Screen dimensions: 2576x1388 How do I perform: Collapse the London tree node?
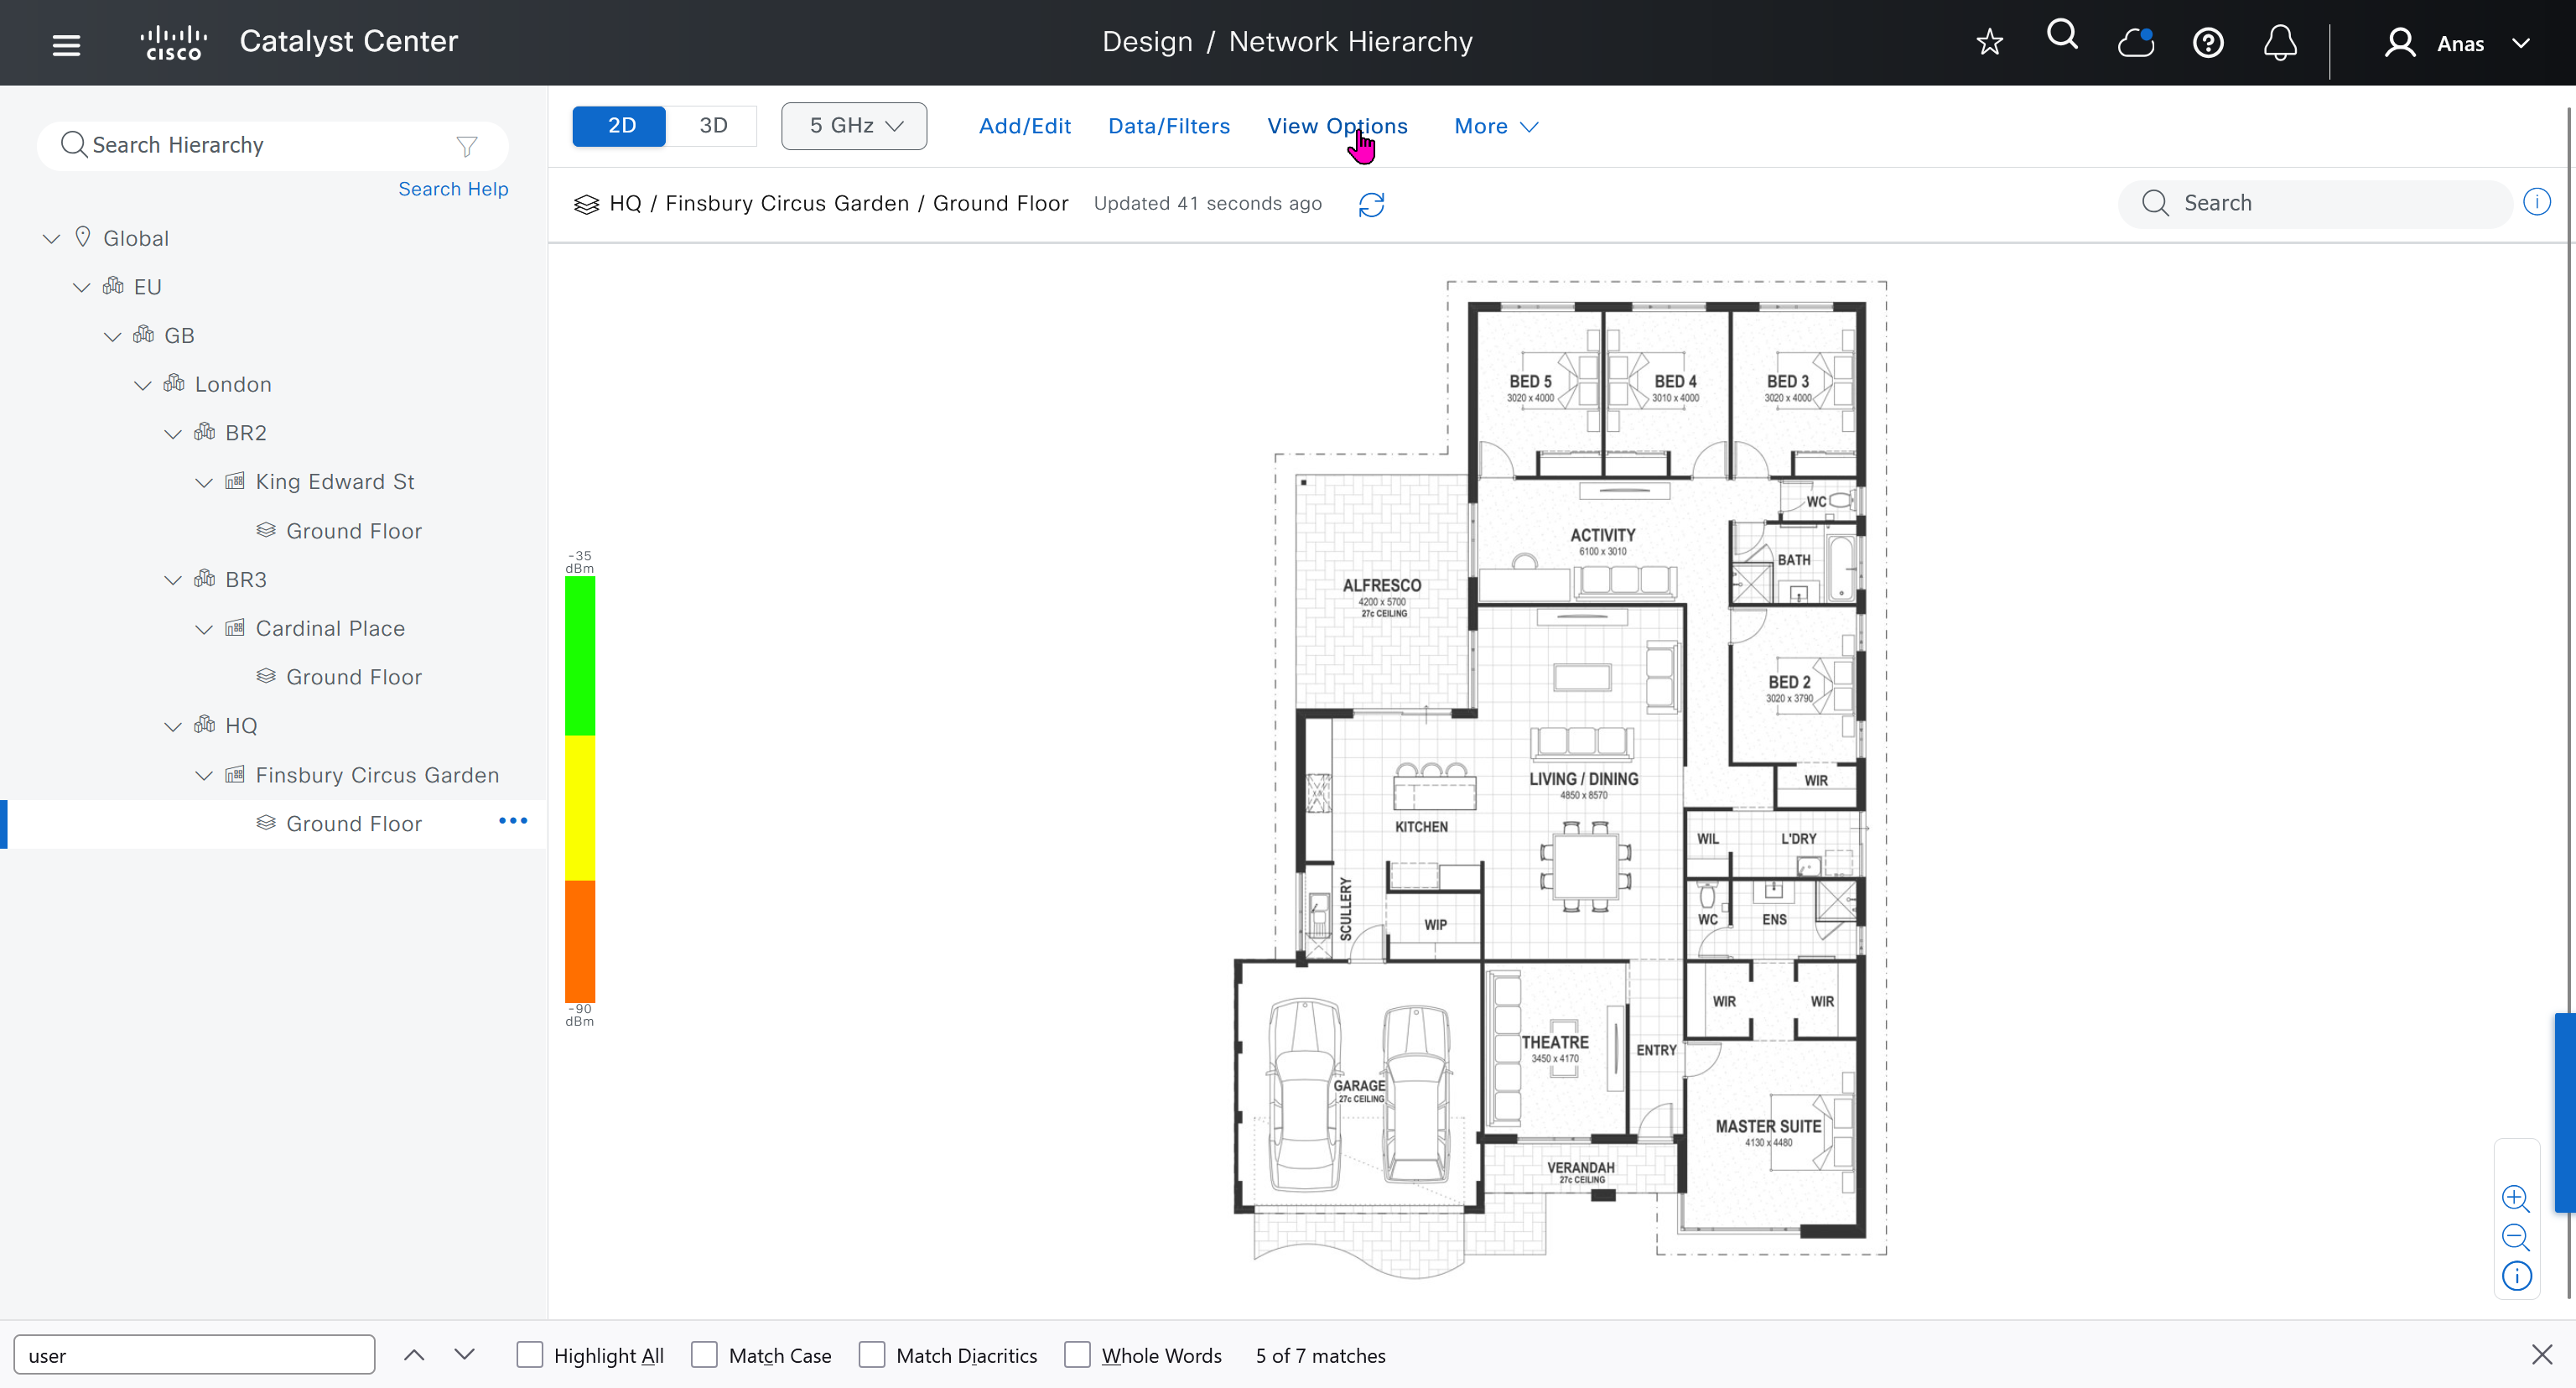point(143,385)
